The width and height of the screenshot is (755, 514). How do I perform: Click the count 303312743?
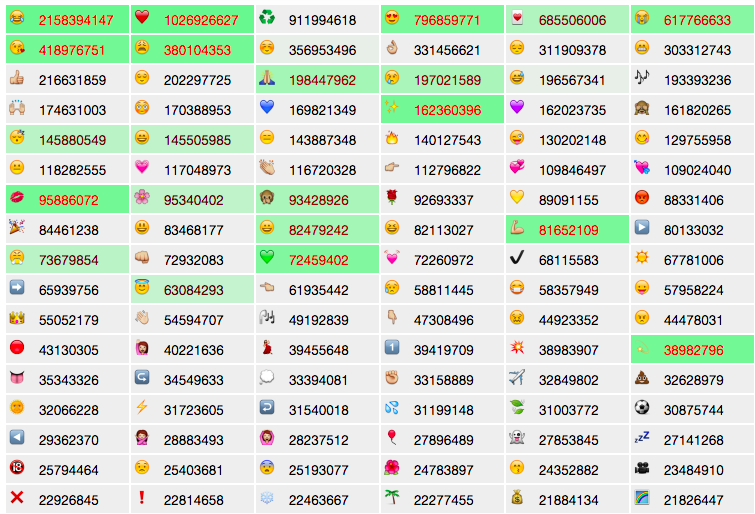[697, 50]
